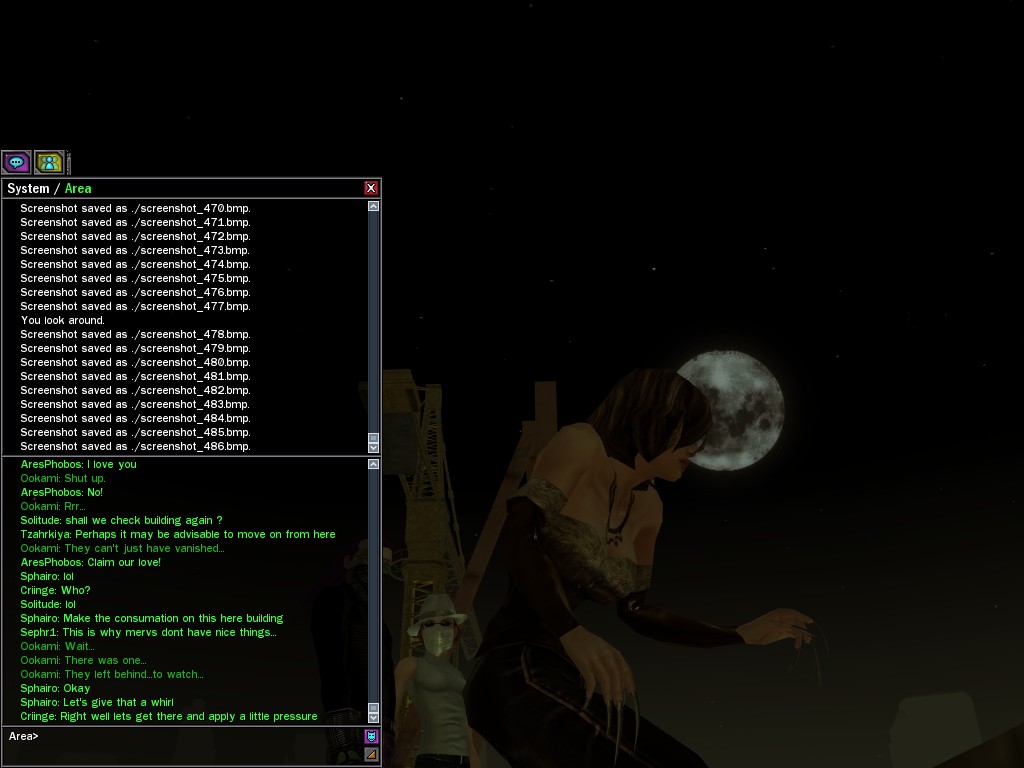Viewport: 1024px width, 768px height.
Task: Open the emote mask icon
Action: tap(371, 736)
